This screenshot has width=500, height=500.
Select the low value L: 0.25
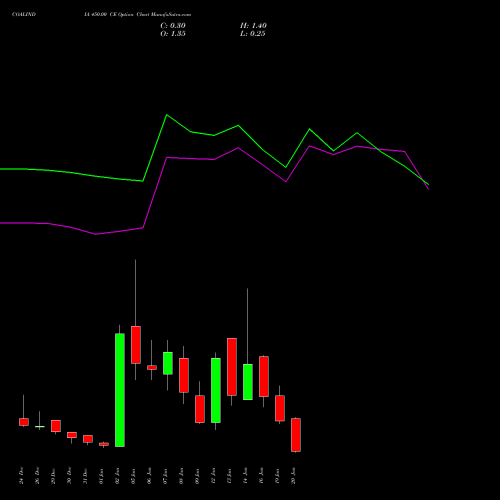click(253, 34)
